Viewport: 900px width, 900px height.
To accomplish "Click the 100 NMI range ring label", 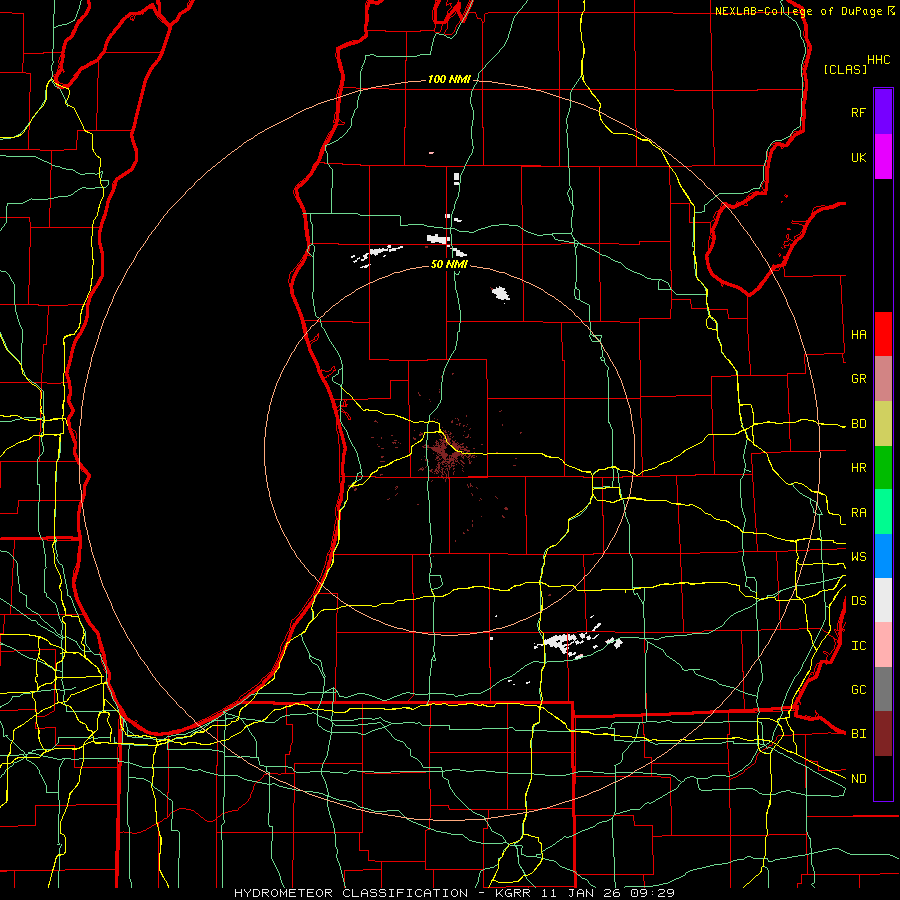I will [449, 79].
